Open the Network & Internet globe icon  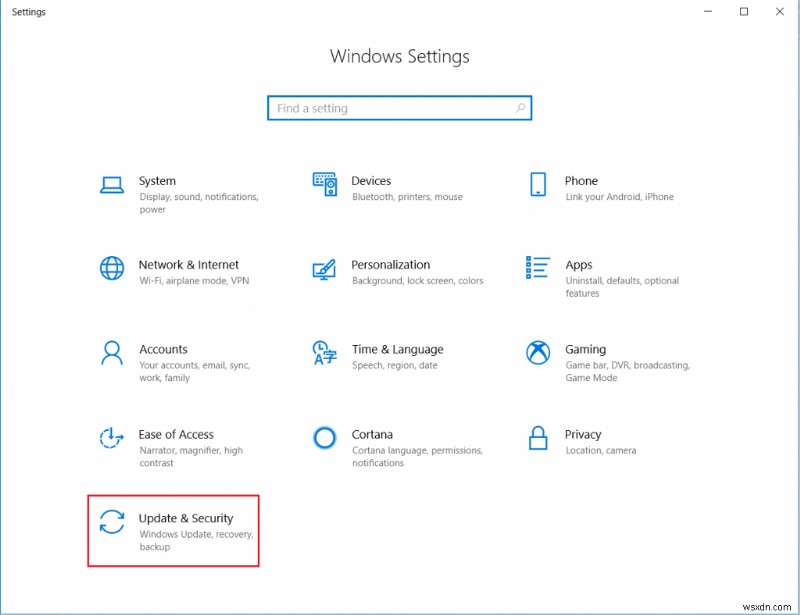coord(112,268)
